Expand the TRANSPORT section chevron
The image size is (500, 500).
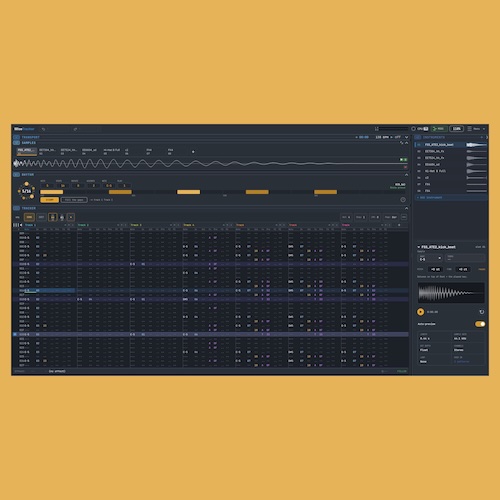[406, 137]
